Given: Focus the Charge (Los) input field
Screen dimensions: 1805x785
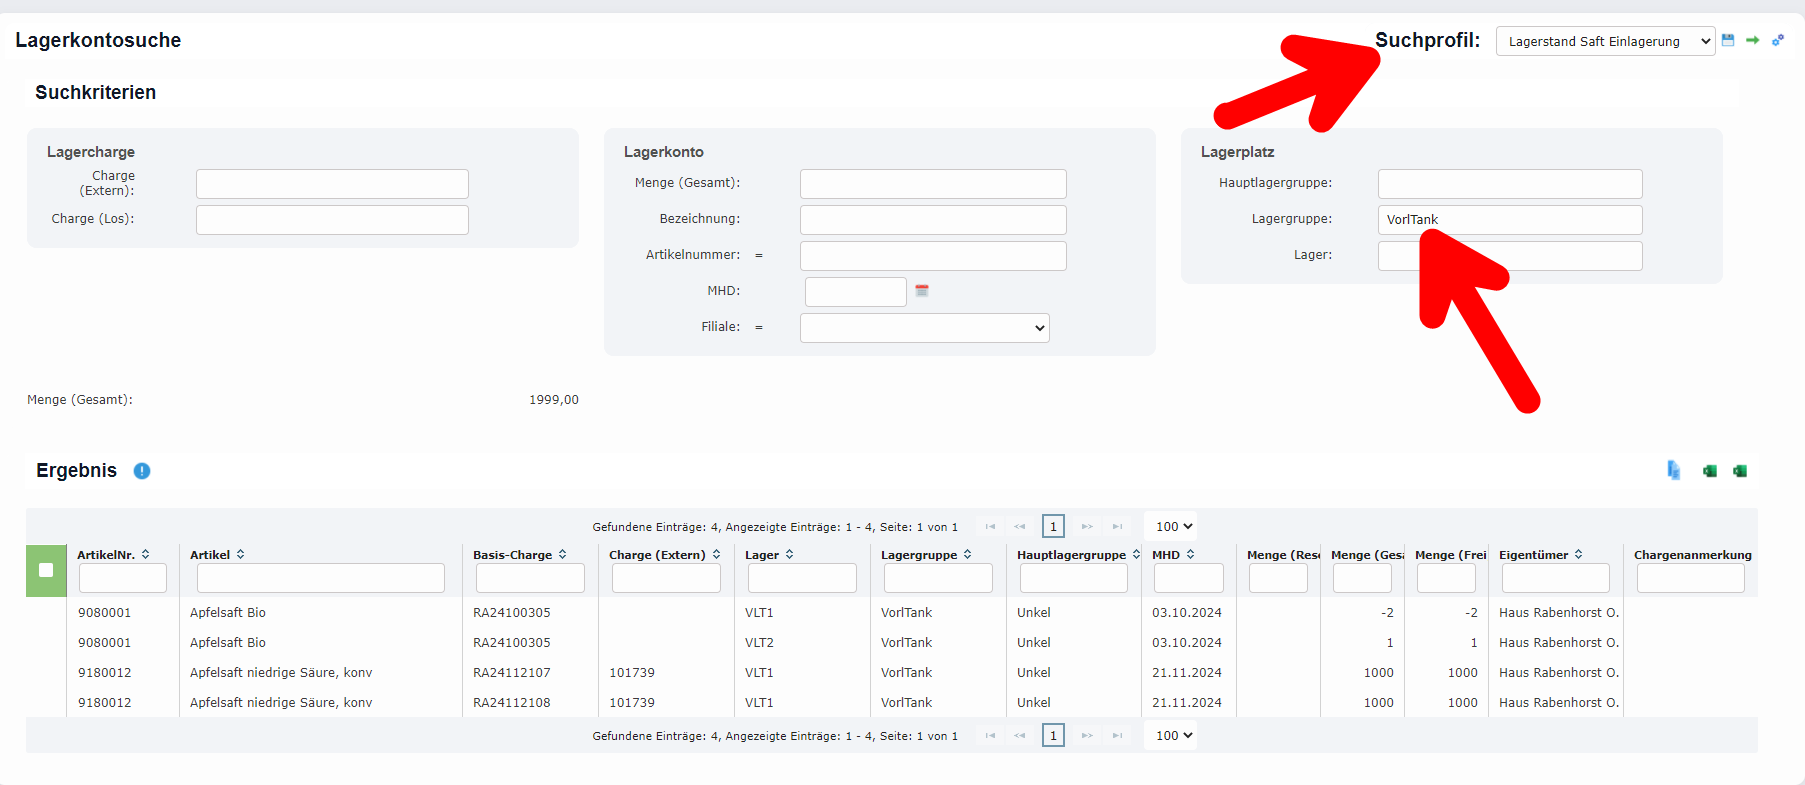Looking at the screenshot, I should coord(332,220).
